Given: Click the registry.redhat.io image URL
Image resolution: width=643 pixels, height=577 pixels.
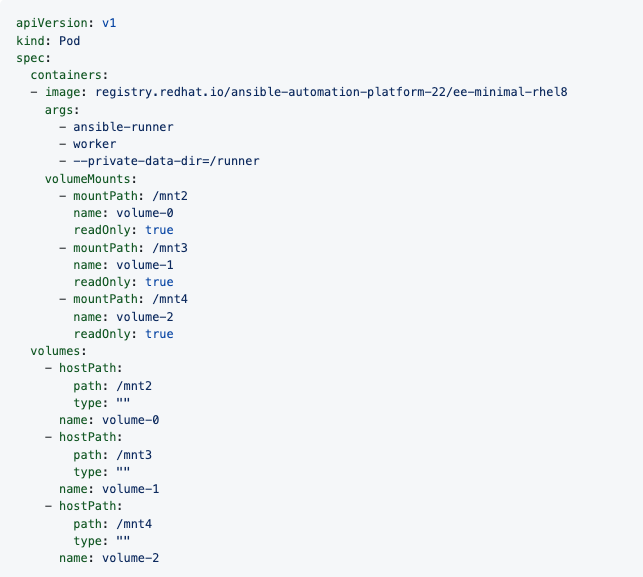Looking at the screenshot, I should pos(340,92).
